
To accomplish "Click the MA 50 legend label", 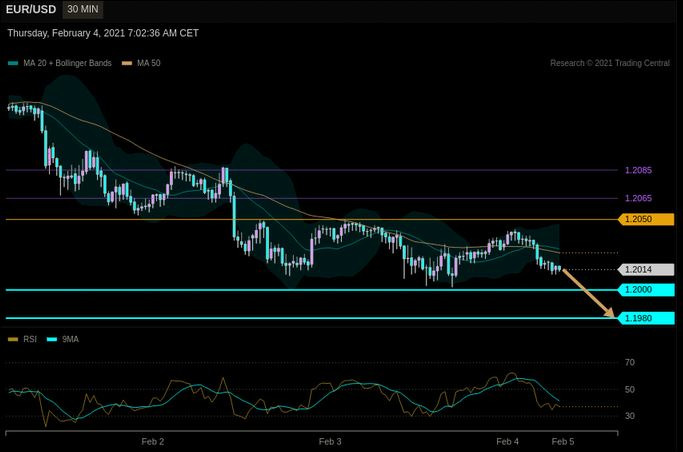I will pos(149,63).
